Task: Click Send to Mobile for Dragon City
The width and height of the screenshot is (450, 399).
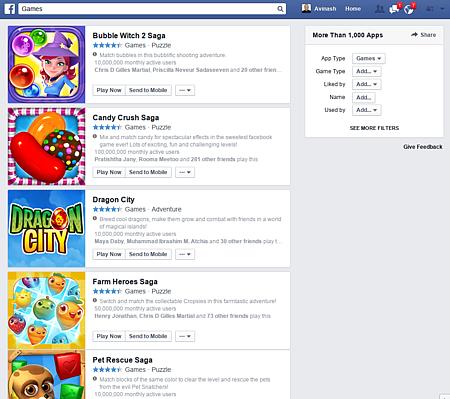Action: (148, 254)
